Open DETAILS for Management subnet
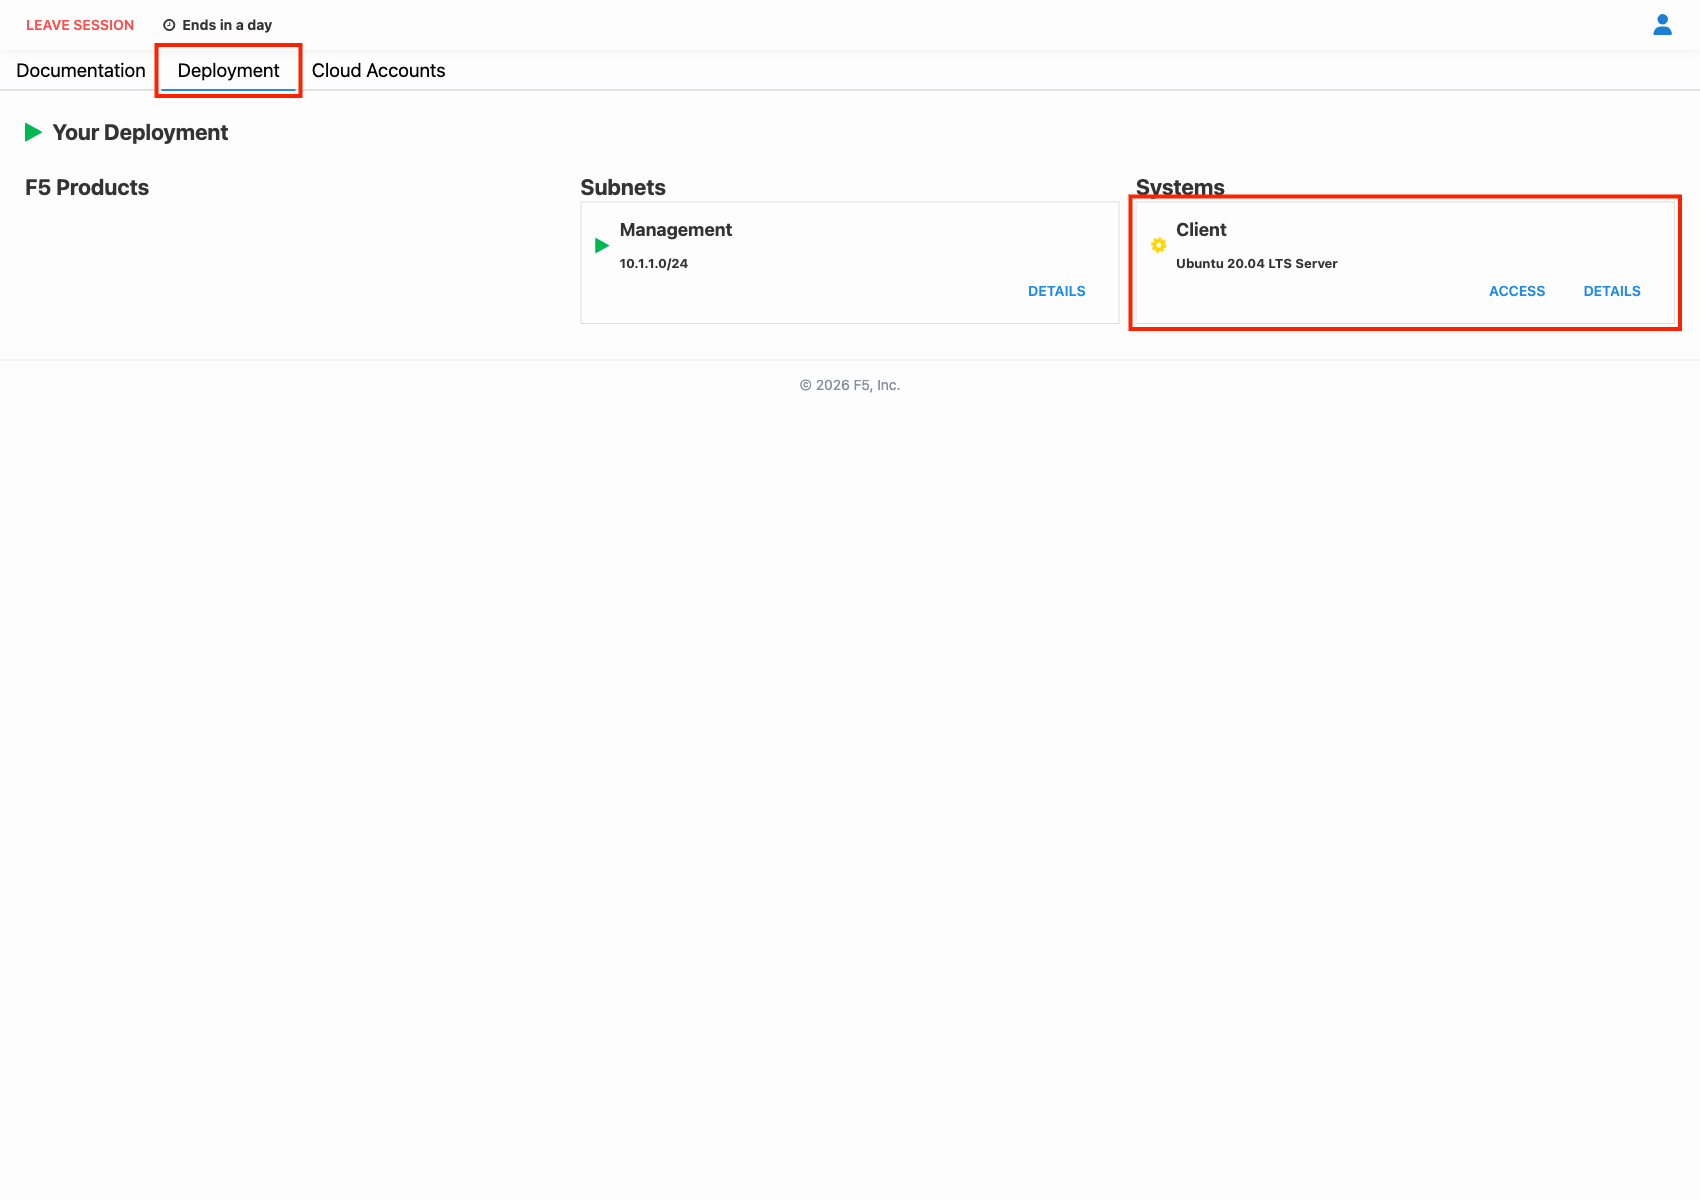The height and width of the screenshot is (1200, 1700). 1056,291
